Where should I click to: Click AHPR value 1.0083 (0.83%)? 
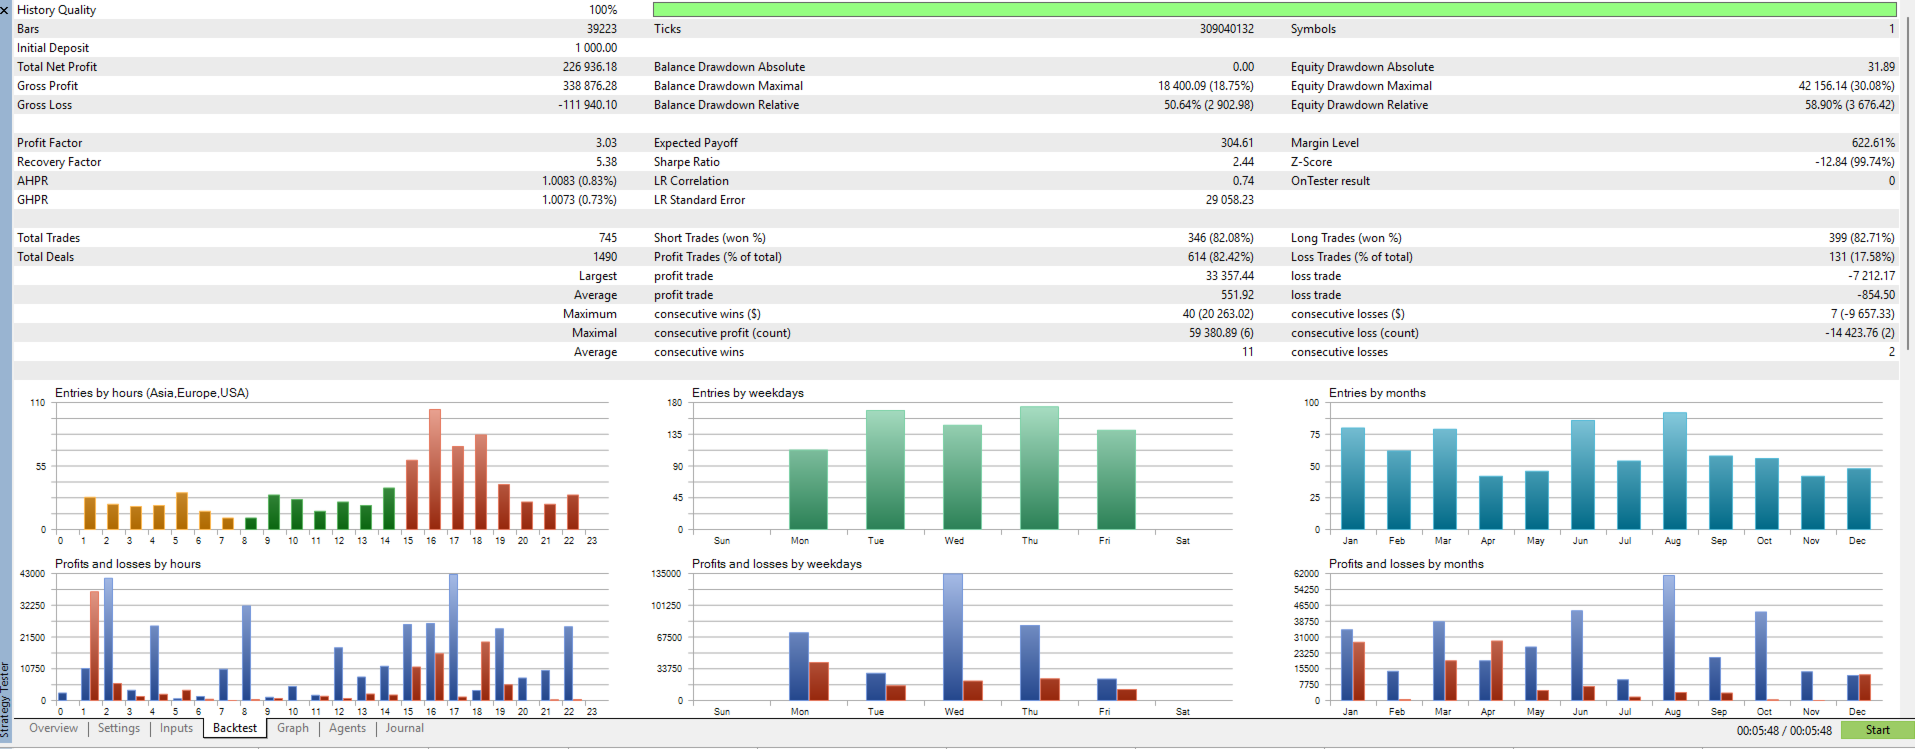point(580,181)
